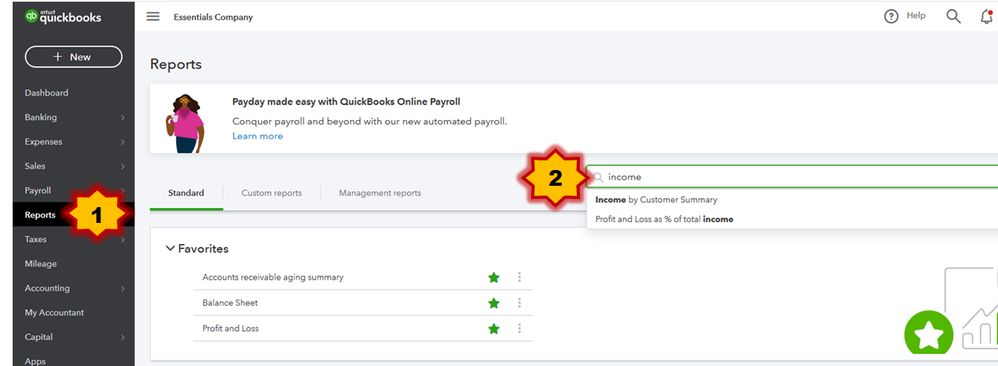
Task: Expand the Expenses submenu arrow
Action: [122, 142]
